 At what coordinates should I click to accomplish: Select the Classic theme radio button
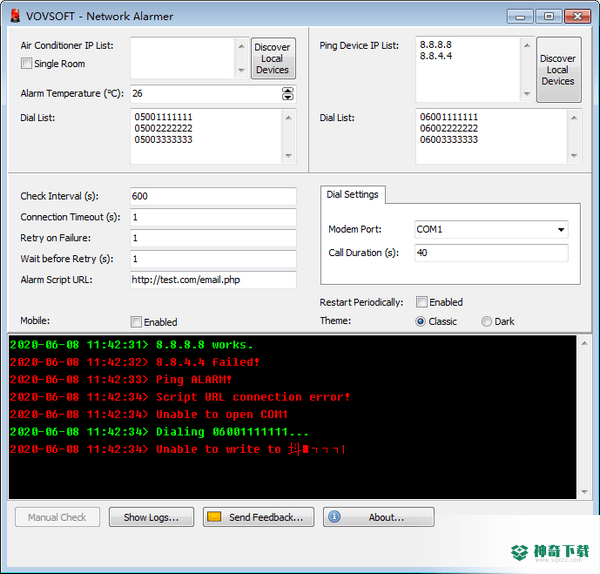[x=420, y=321]
